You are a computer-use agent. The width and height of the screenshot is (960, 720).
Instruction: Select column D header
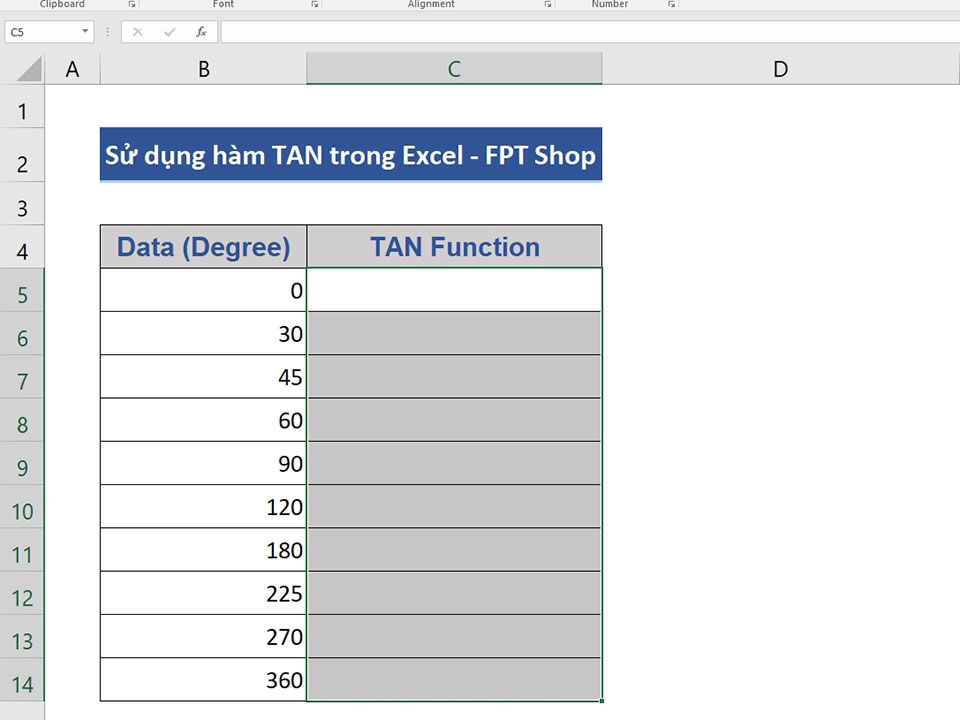(781, 68)
